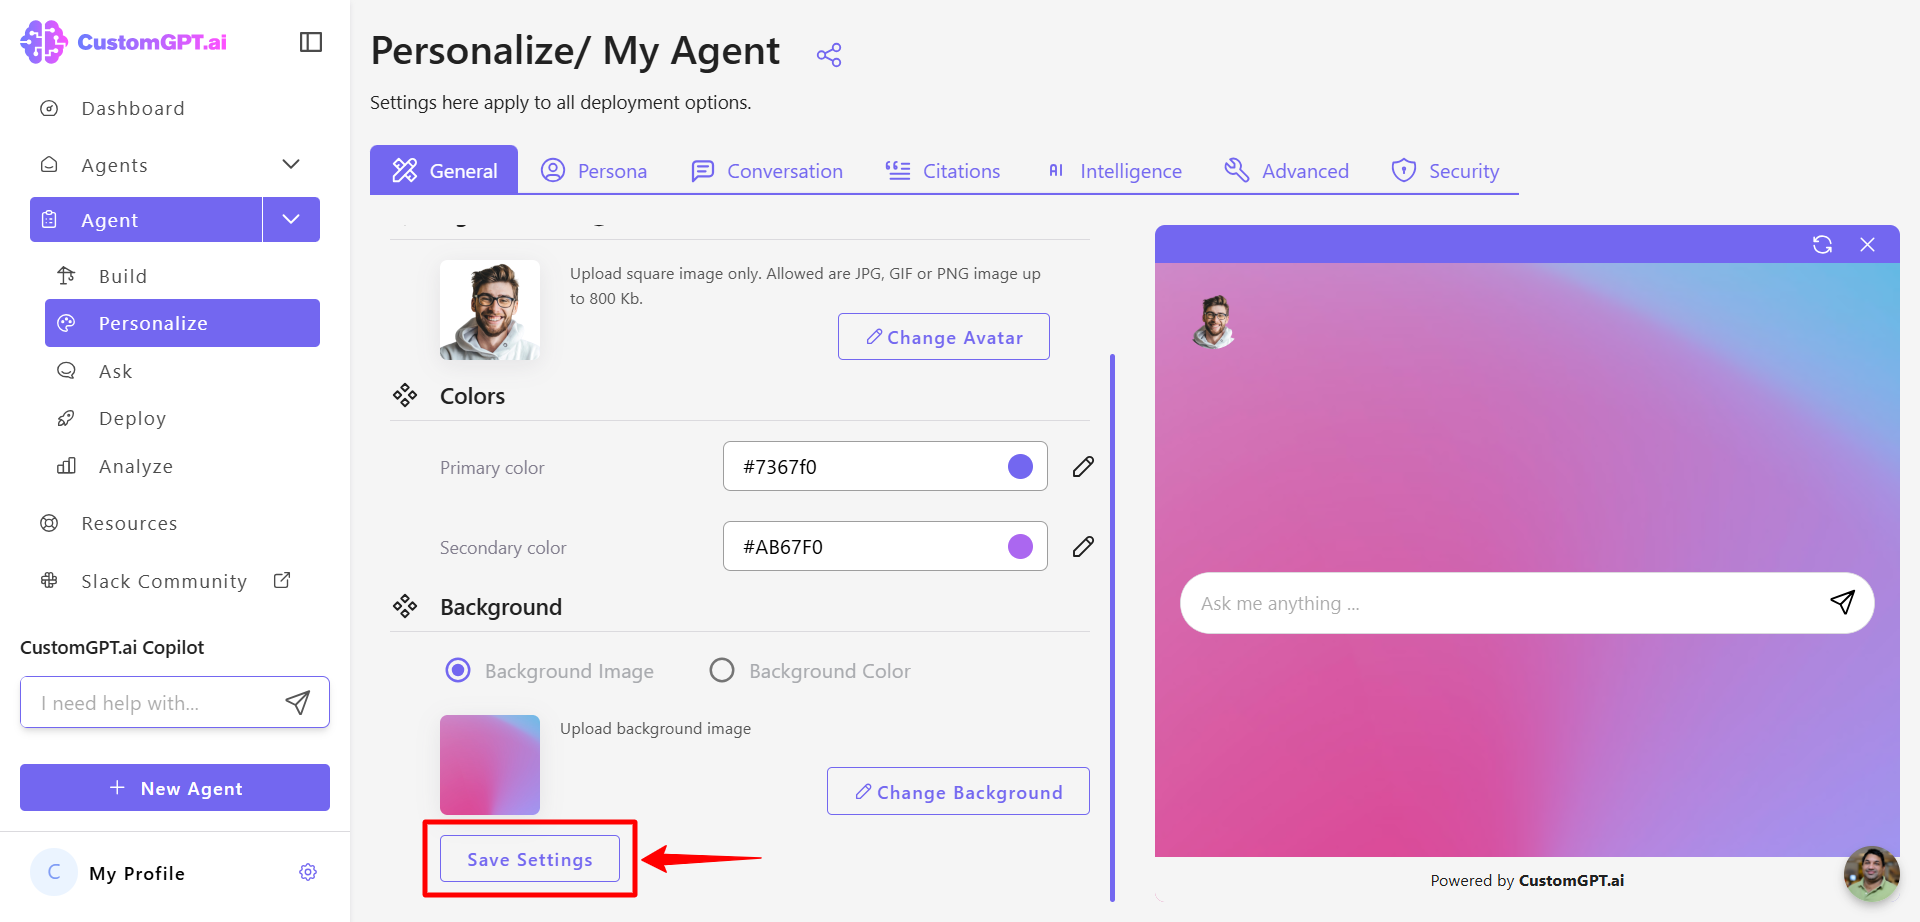Open Deploy in the sidebar
1920x922 pixels.
(132, 418)
